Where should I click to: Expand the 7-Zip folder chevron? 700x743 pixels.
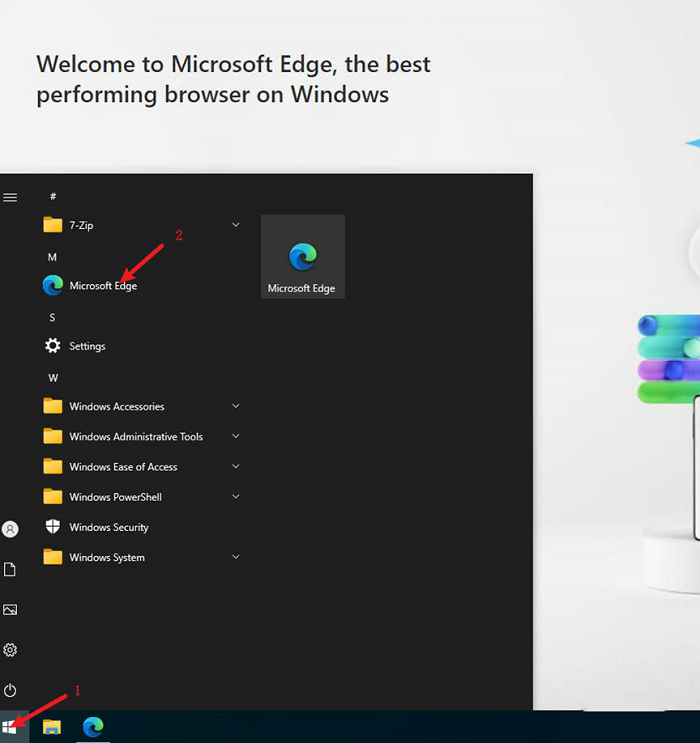point(236,225)
